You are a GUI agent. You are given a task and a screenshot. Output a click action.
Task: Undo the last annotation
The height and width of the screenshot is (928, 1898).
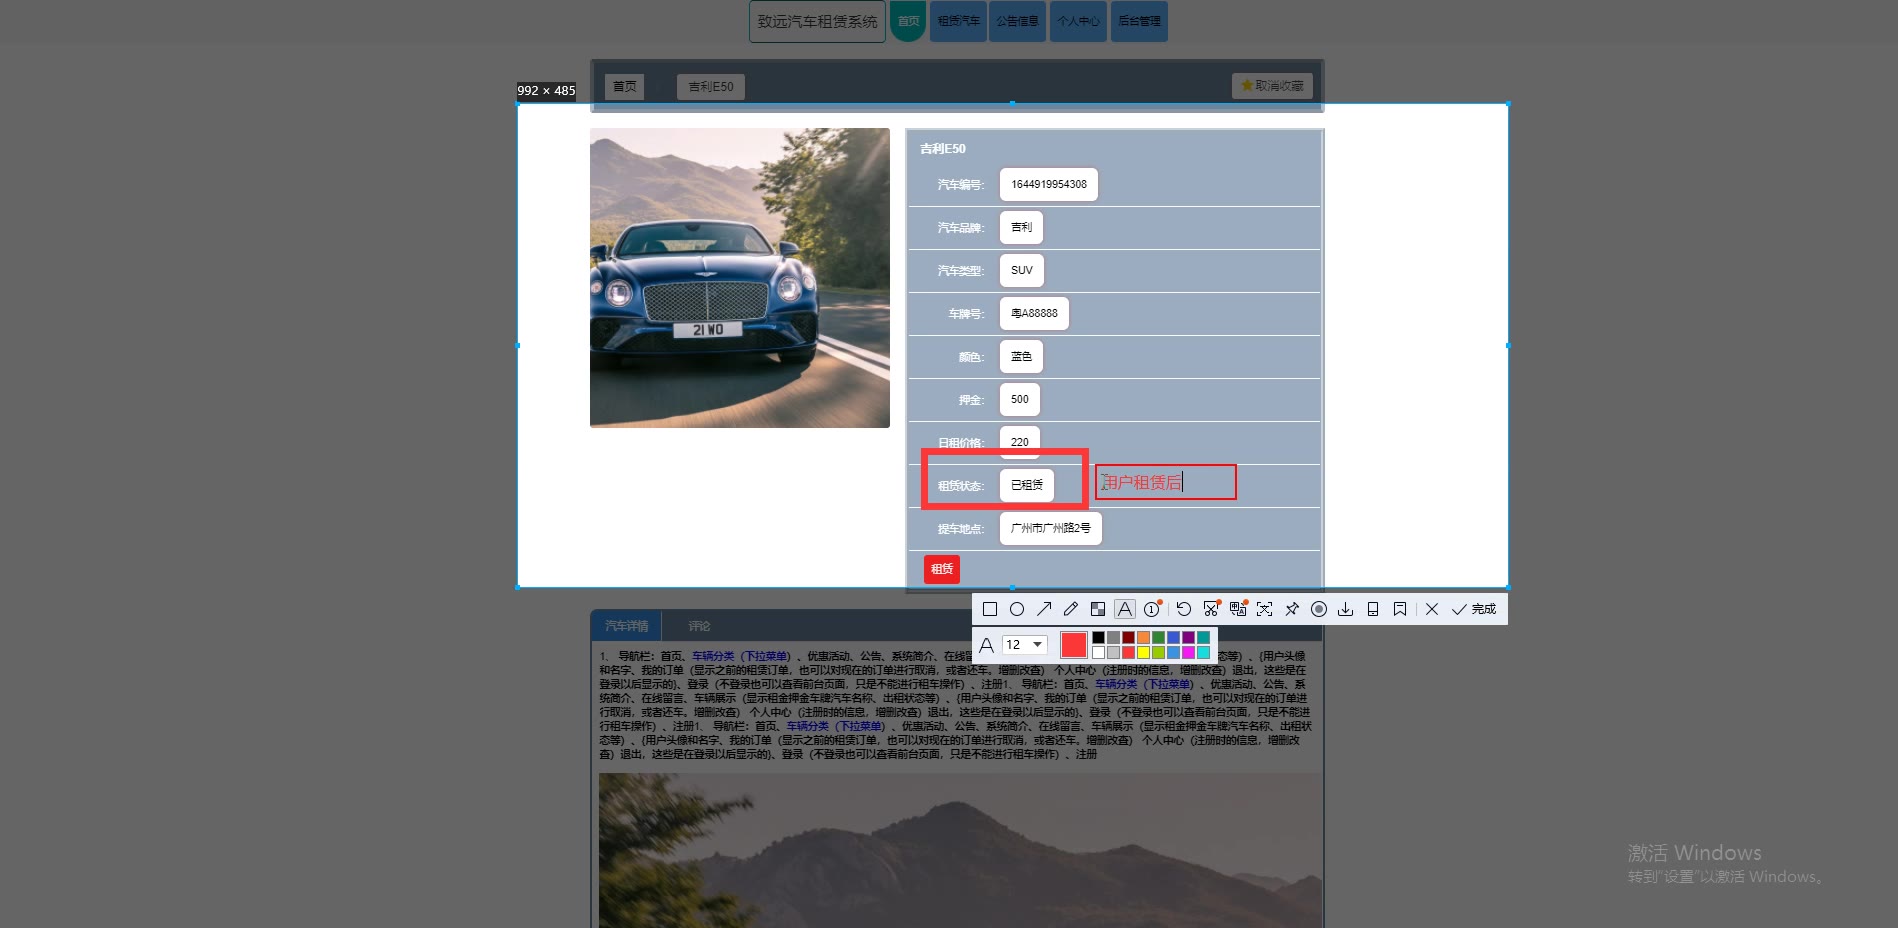[x=1184, y=609]
